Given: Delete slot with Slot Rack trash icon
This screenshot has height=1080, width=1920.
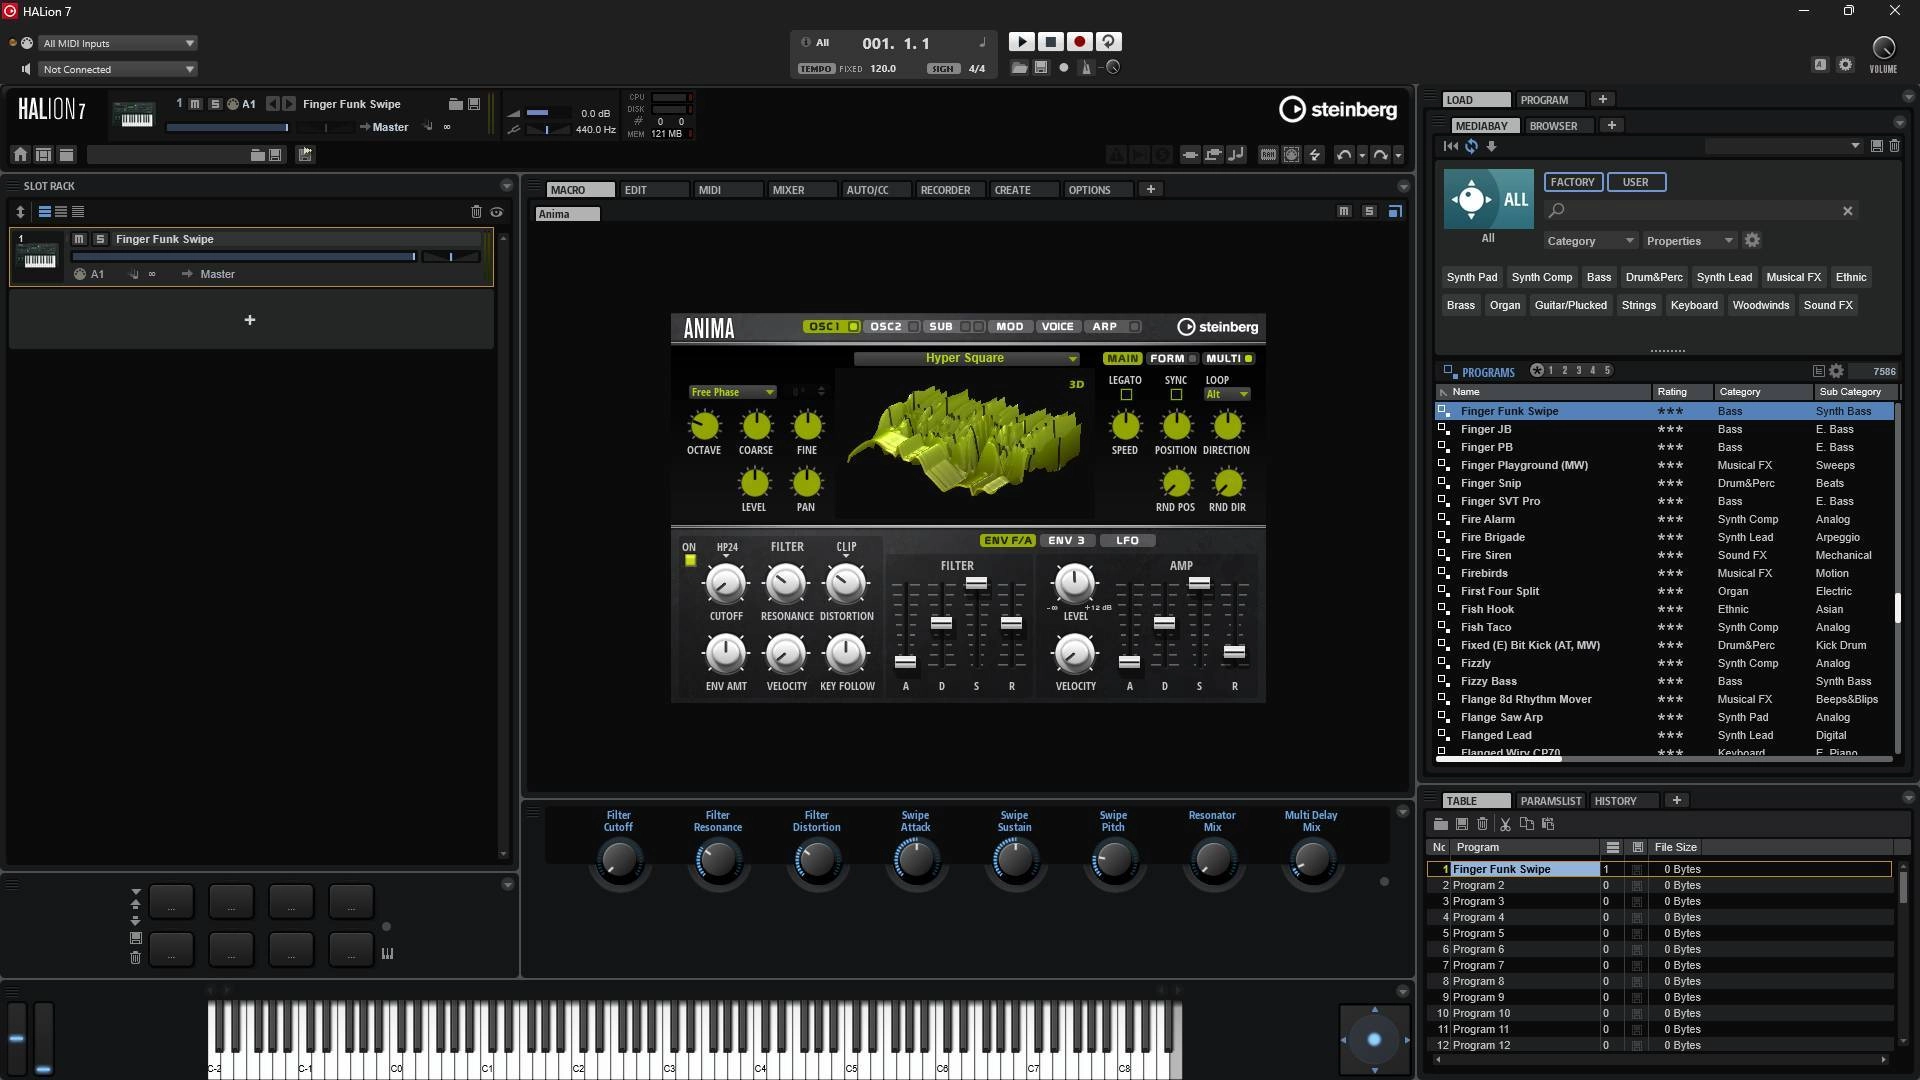Looking at the screenshot, I should (476, 212).
